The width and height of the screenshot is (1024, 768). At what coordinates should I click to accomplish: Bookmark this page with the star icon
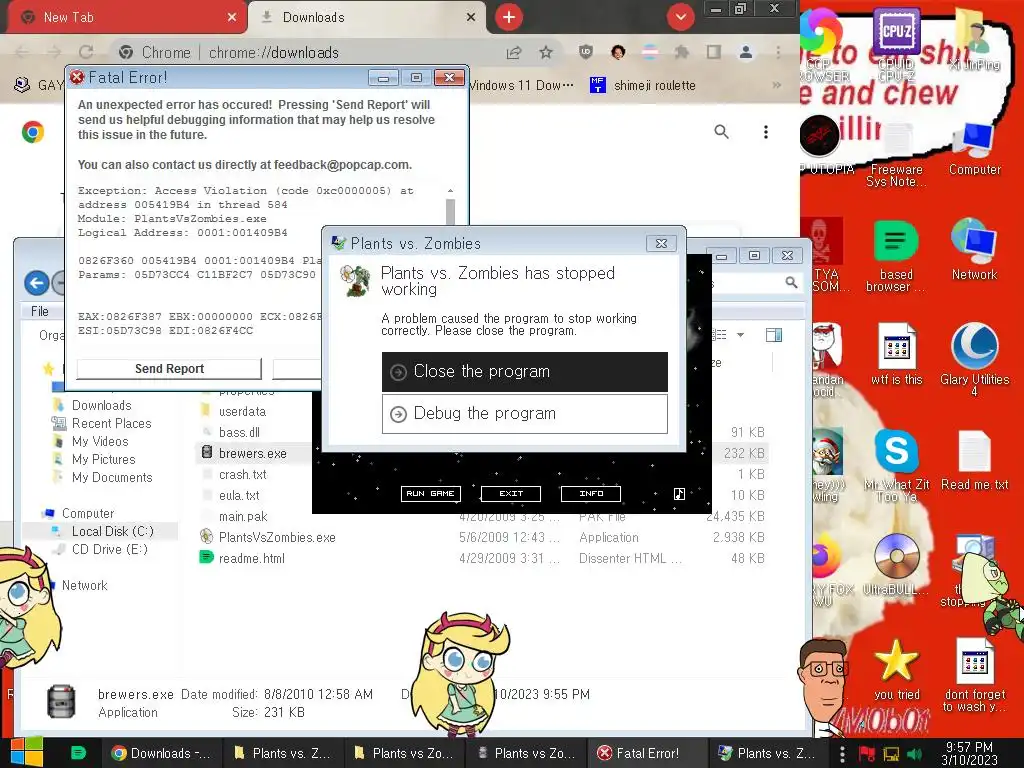pos(546,52)
